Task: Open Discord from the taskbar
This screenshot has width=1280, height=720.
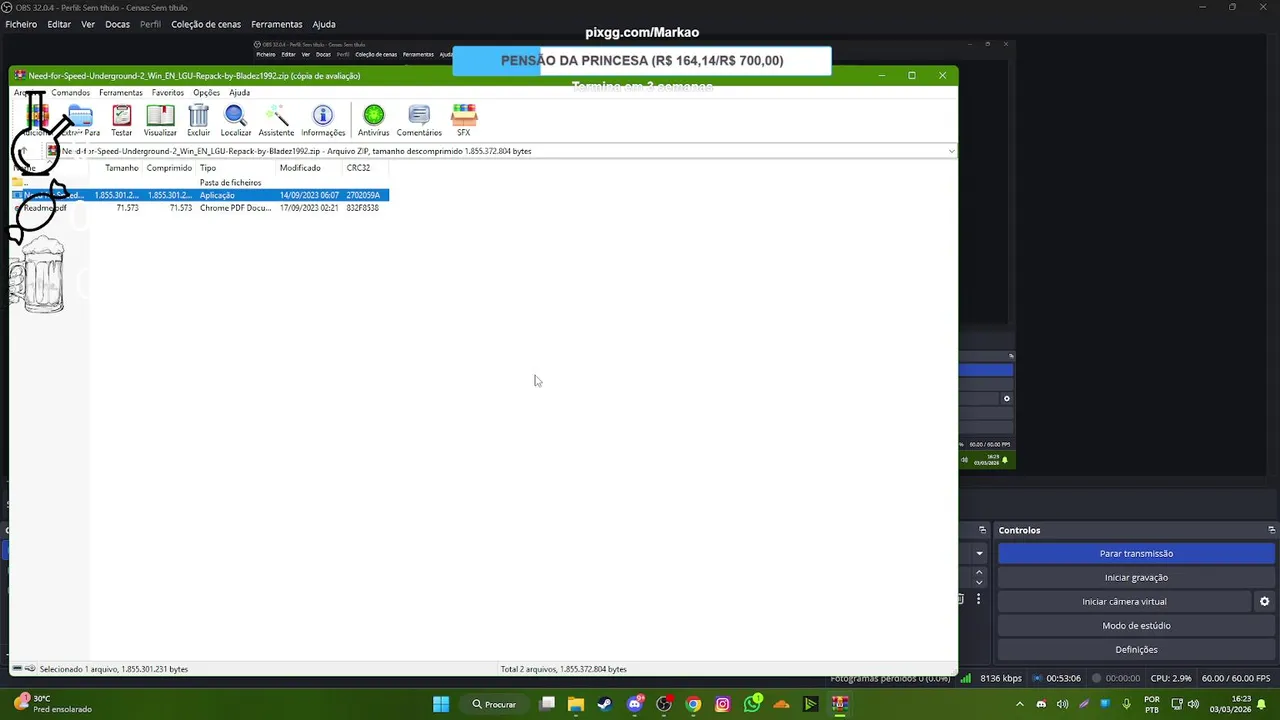Action: coord(634,704)
